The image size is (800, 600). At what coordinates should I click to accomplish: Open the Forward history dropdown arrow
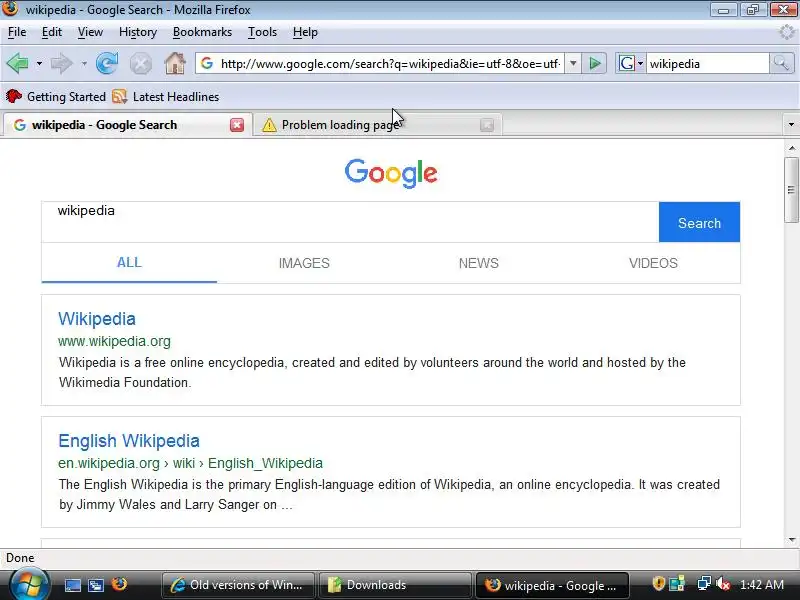click(x=84, y=64)
